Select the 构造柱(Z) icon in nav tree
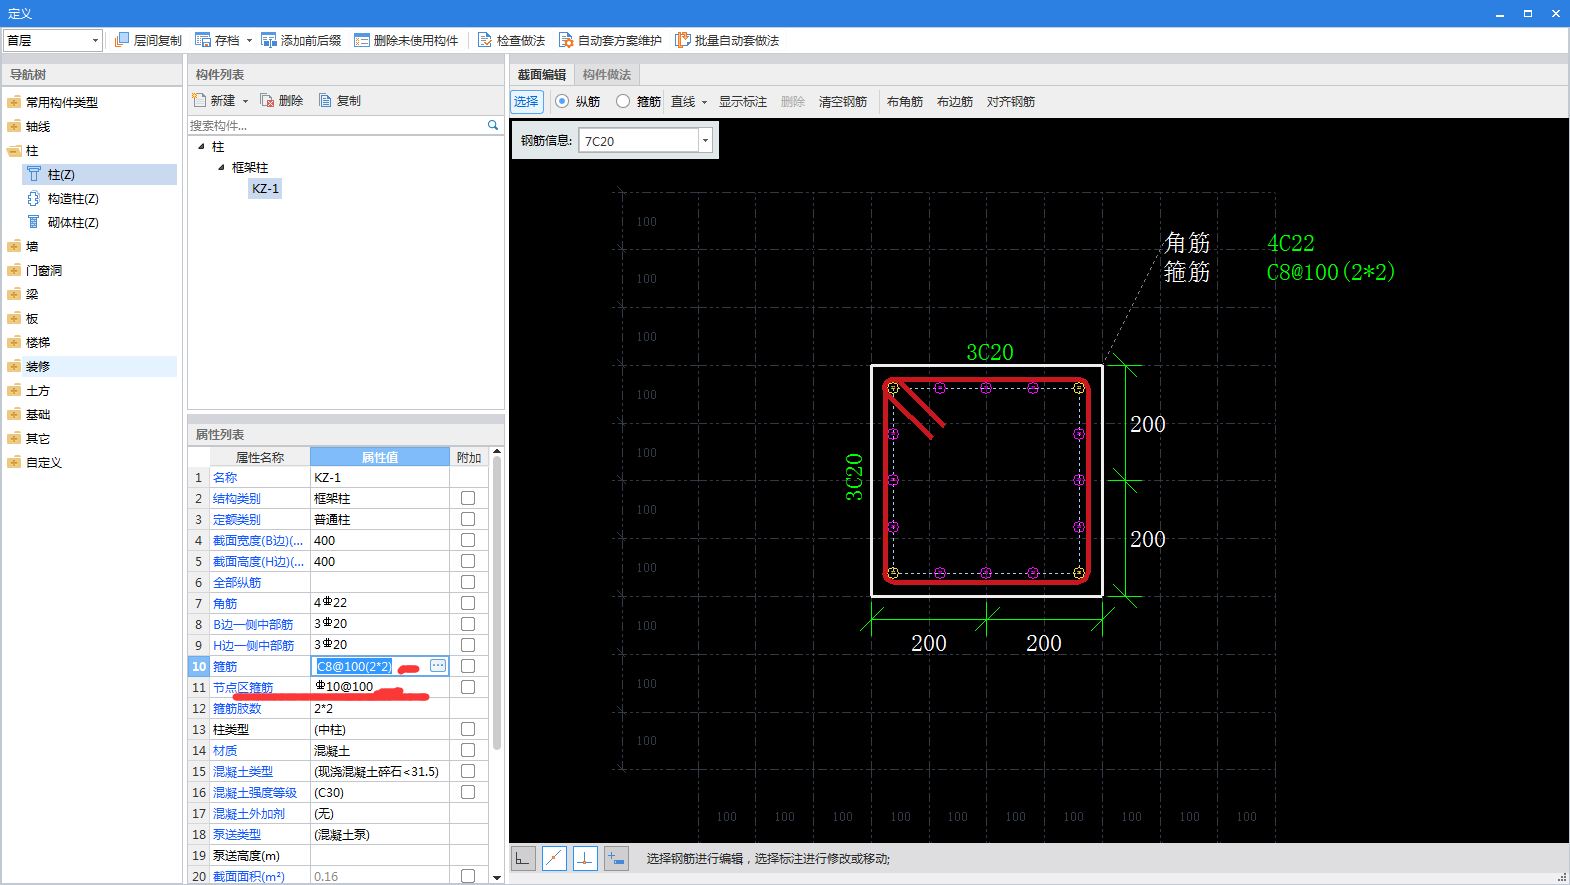Image resolution: width=1570 pixels, height=885 pixels. pos(34,198)
